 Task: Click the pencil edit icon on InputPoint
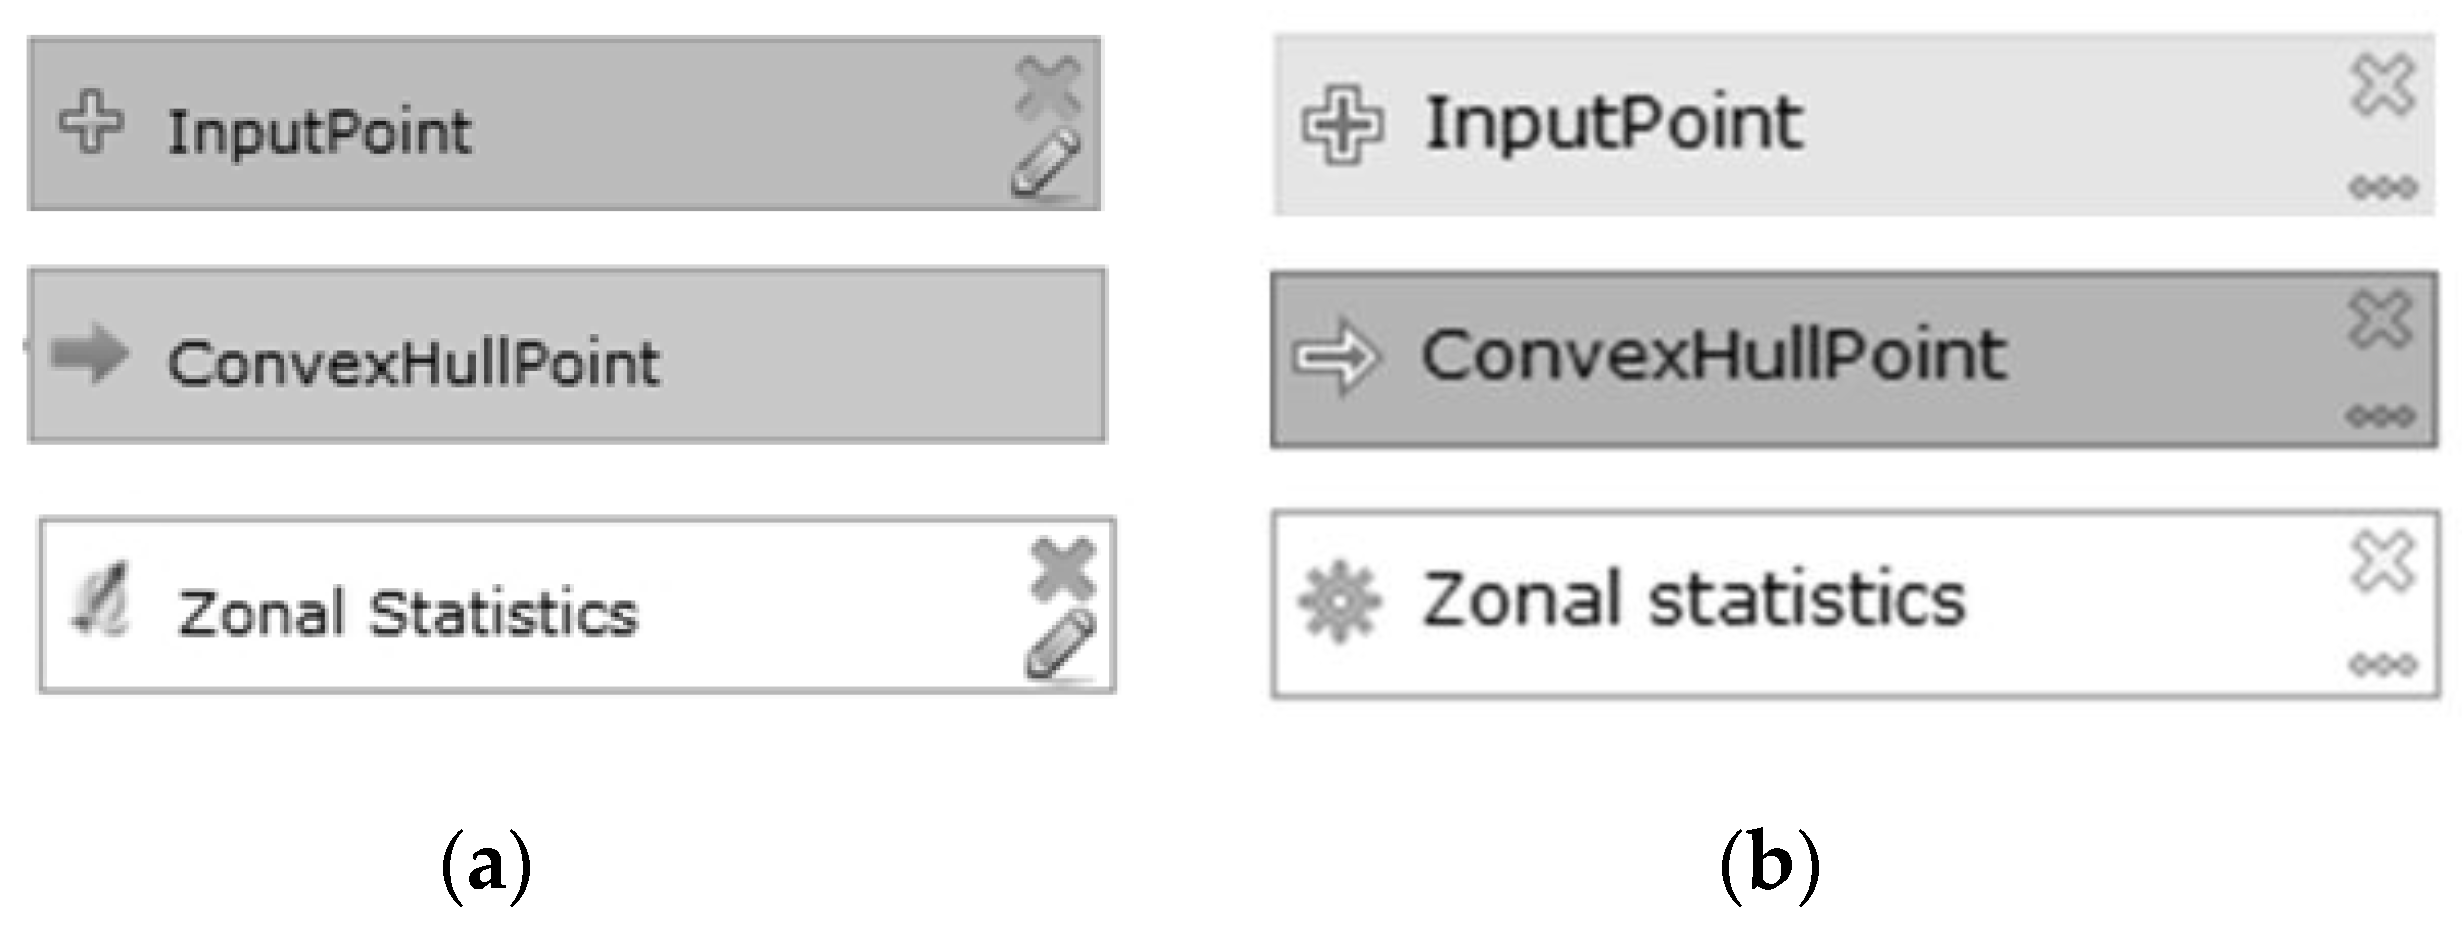coord(1046,163)
